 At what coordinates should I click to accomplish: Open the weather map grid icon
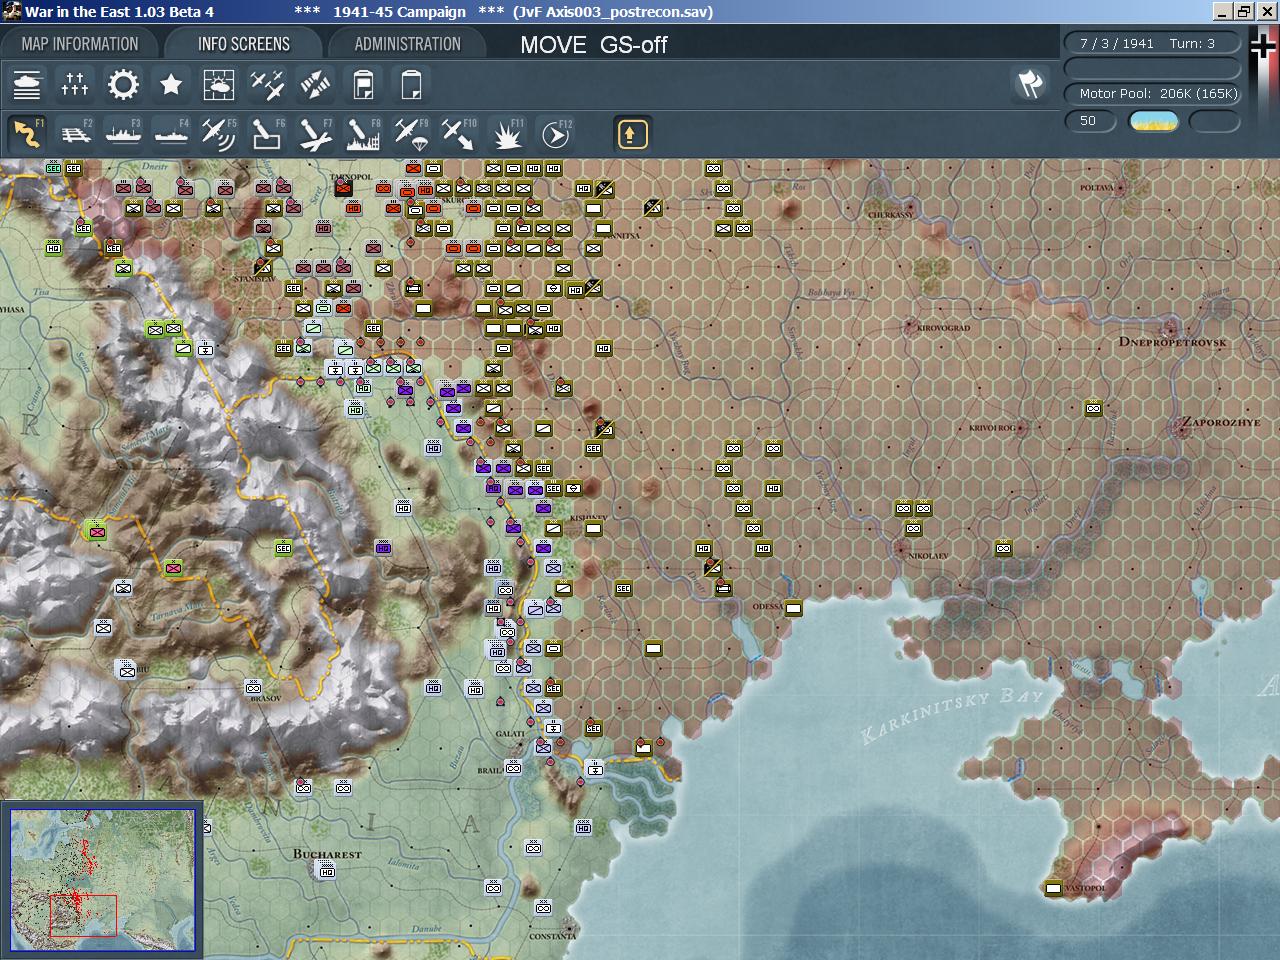click(219, 85)
